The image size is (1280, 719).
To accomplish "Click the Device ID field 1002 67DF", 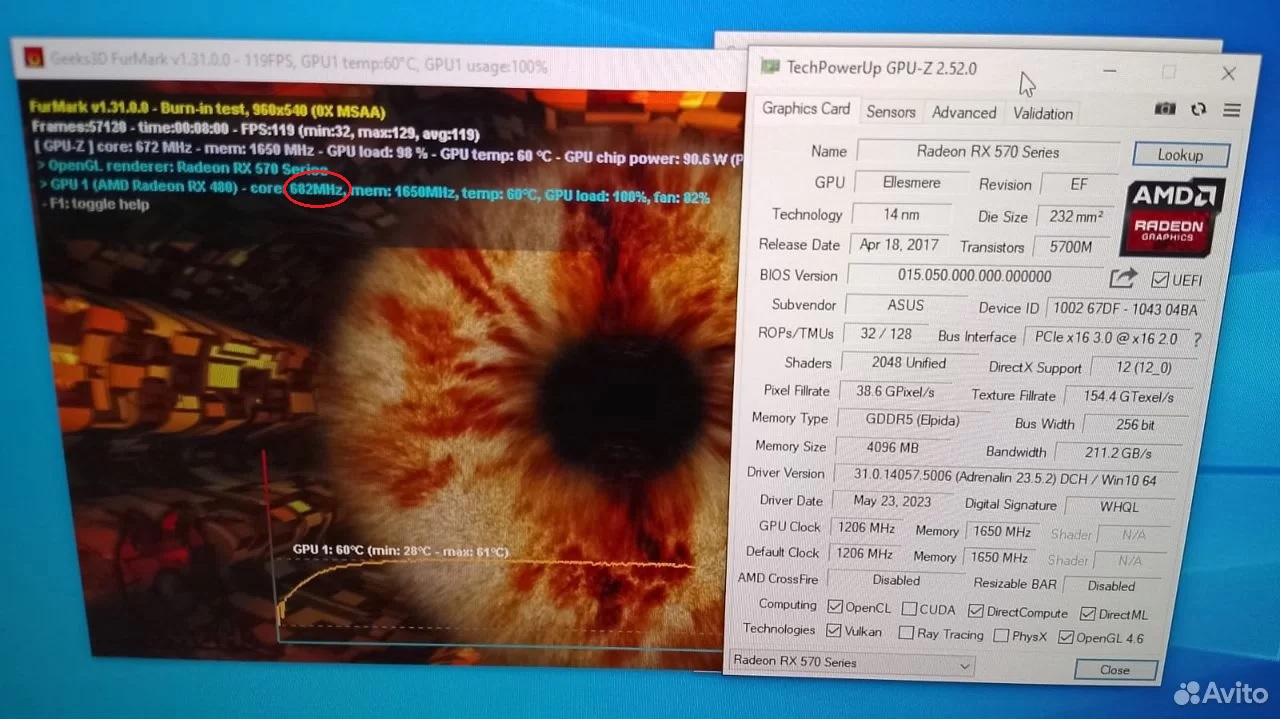I will pos(1126,309).
